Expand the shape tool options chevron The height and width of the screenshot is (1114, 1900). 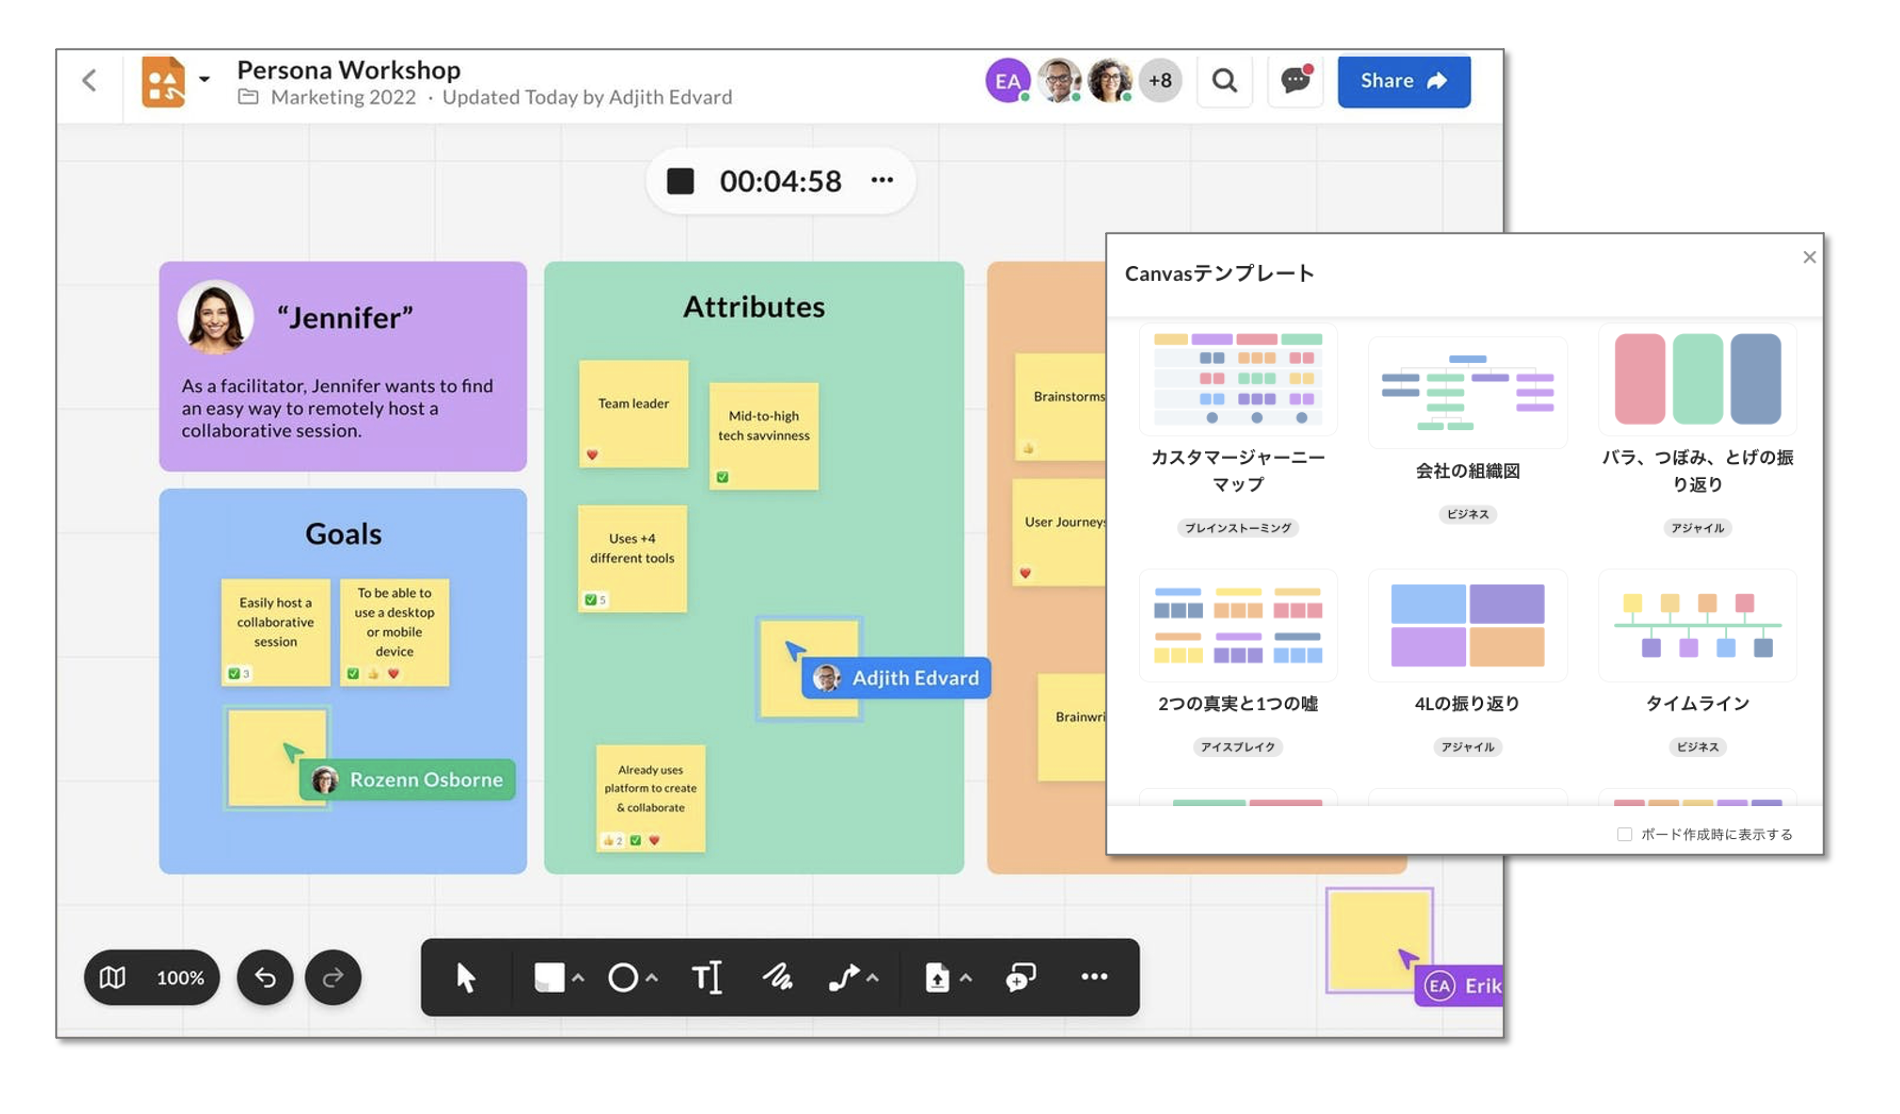577,978
